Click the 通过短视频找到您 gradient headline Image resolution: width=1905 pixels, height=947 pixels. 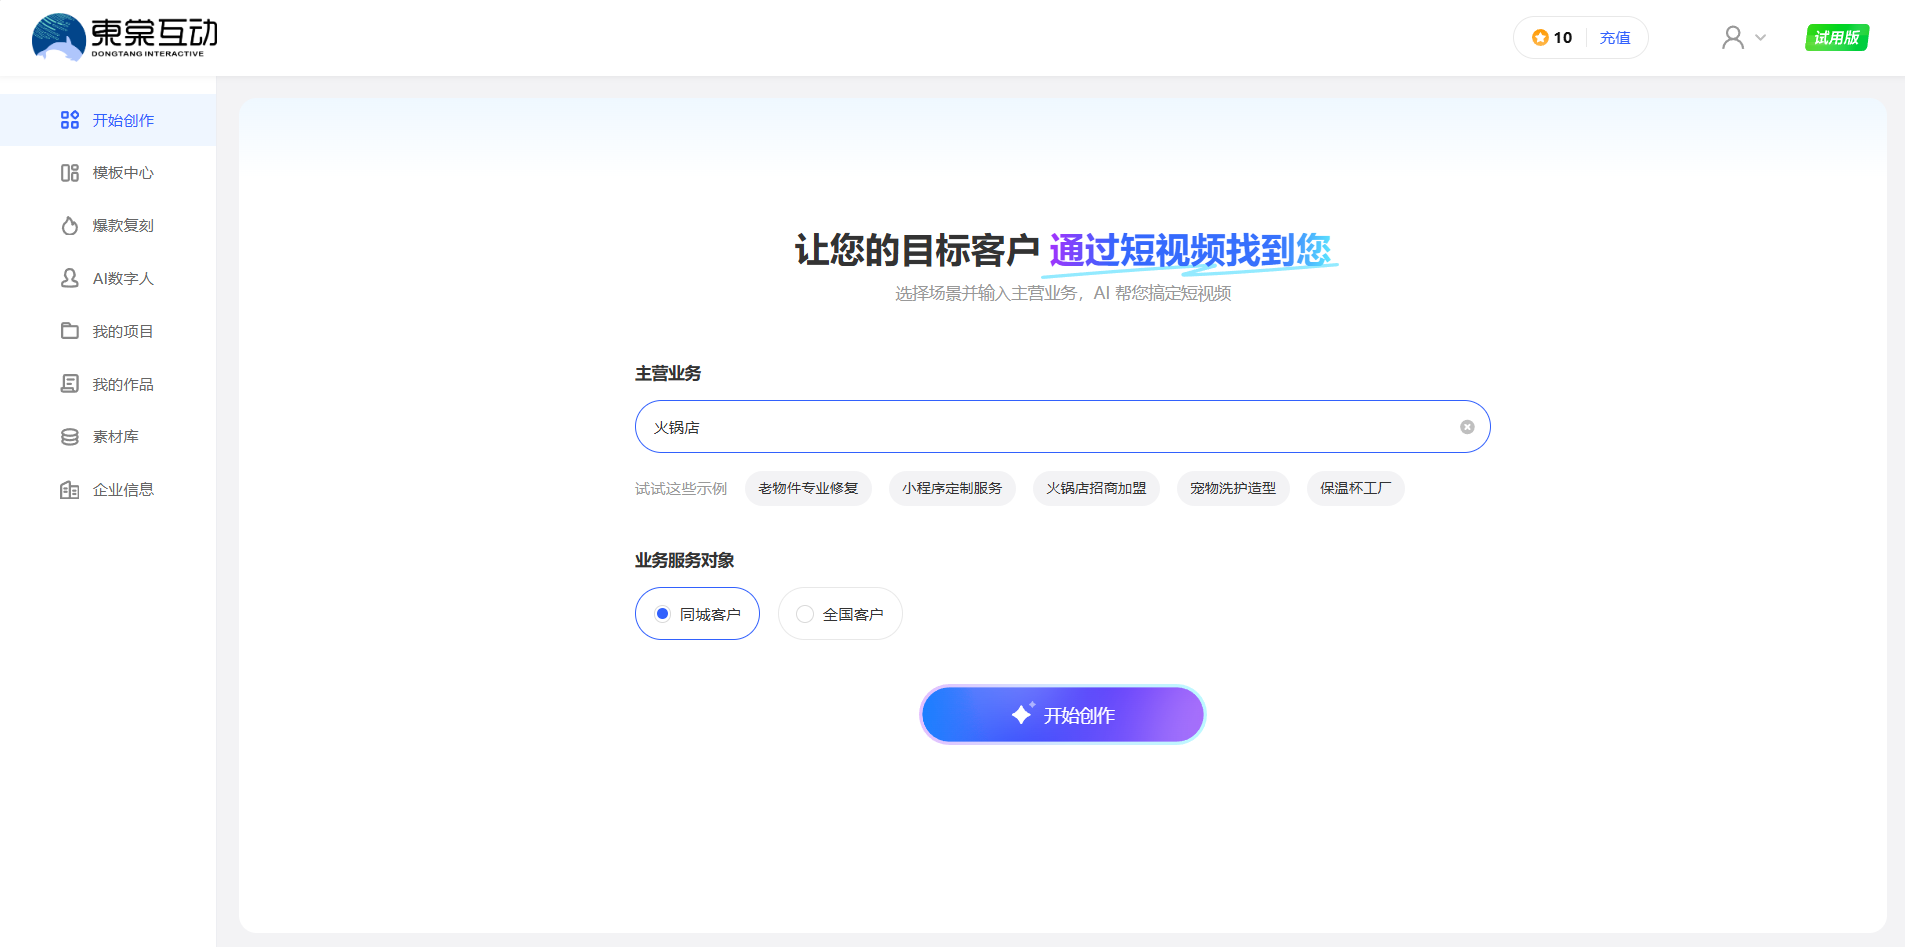point(1192,251)
